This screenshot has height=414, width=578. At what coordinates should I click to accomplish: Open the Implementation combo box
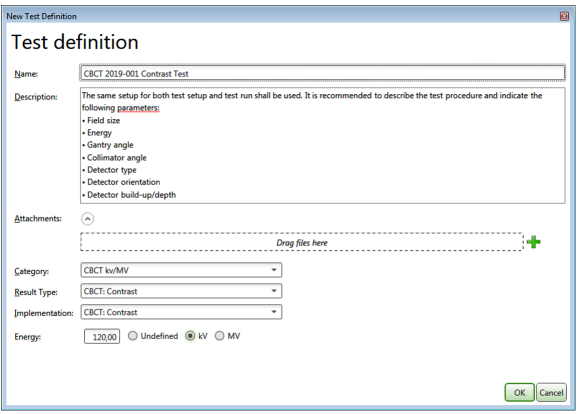(x=181, y=312)
